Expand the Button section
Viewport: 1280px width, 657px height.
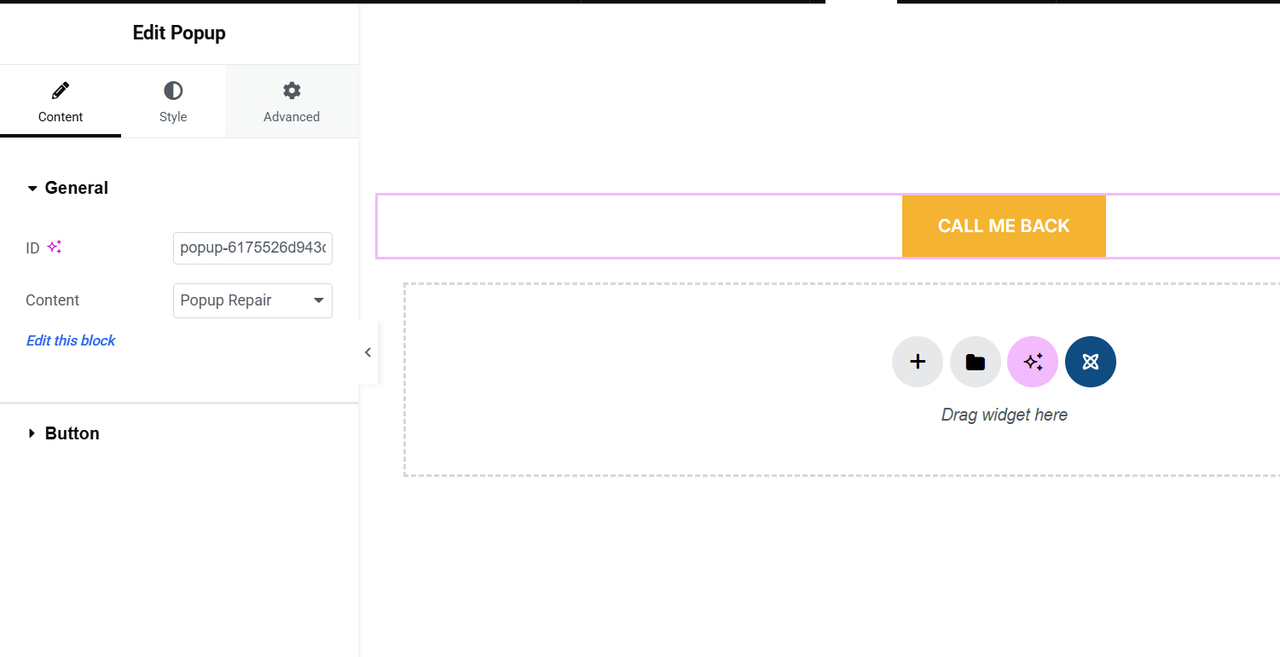click(x=63, y=433)
